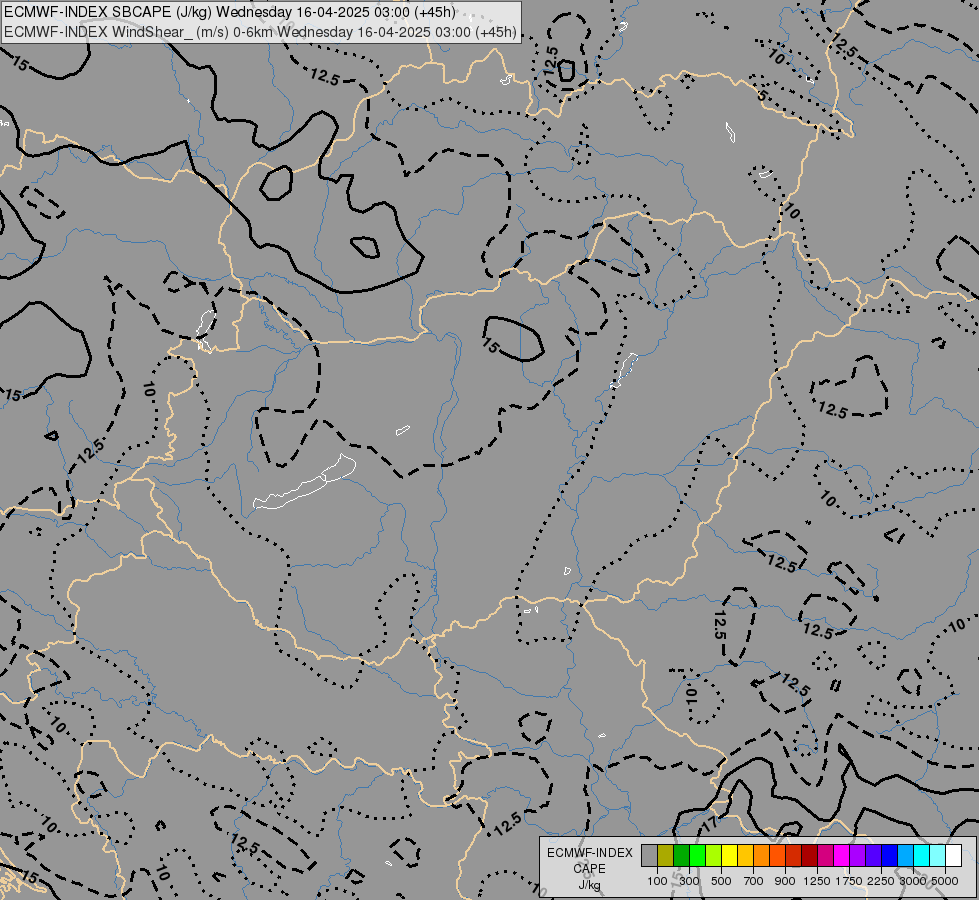Select the bright magenta legend swatch
Screen dimensions: 979x900
tap(841, 856)
